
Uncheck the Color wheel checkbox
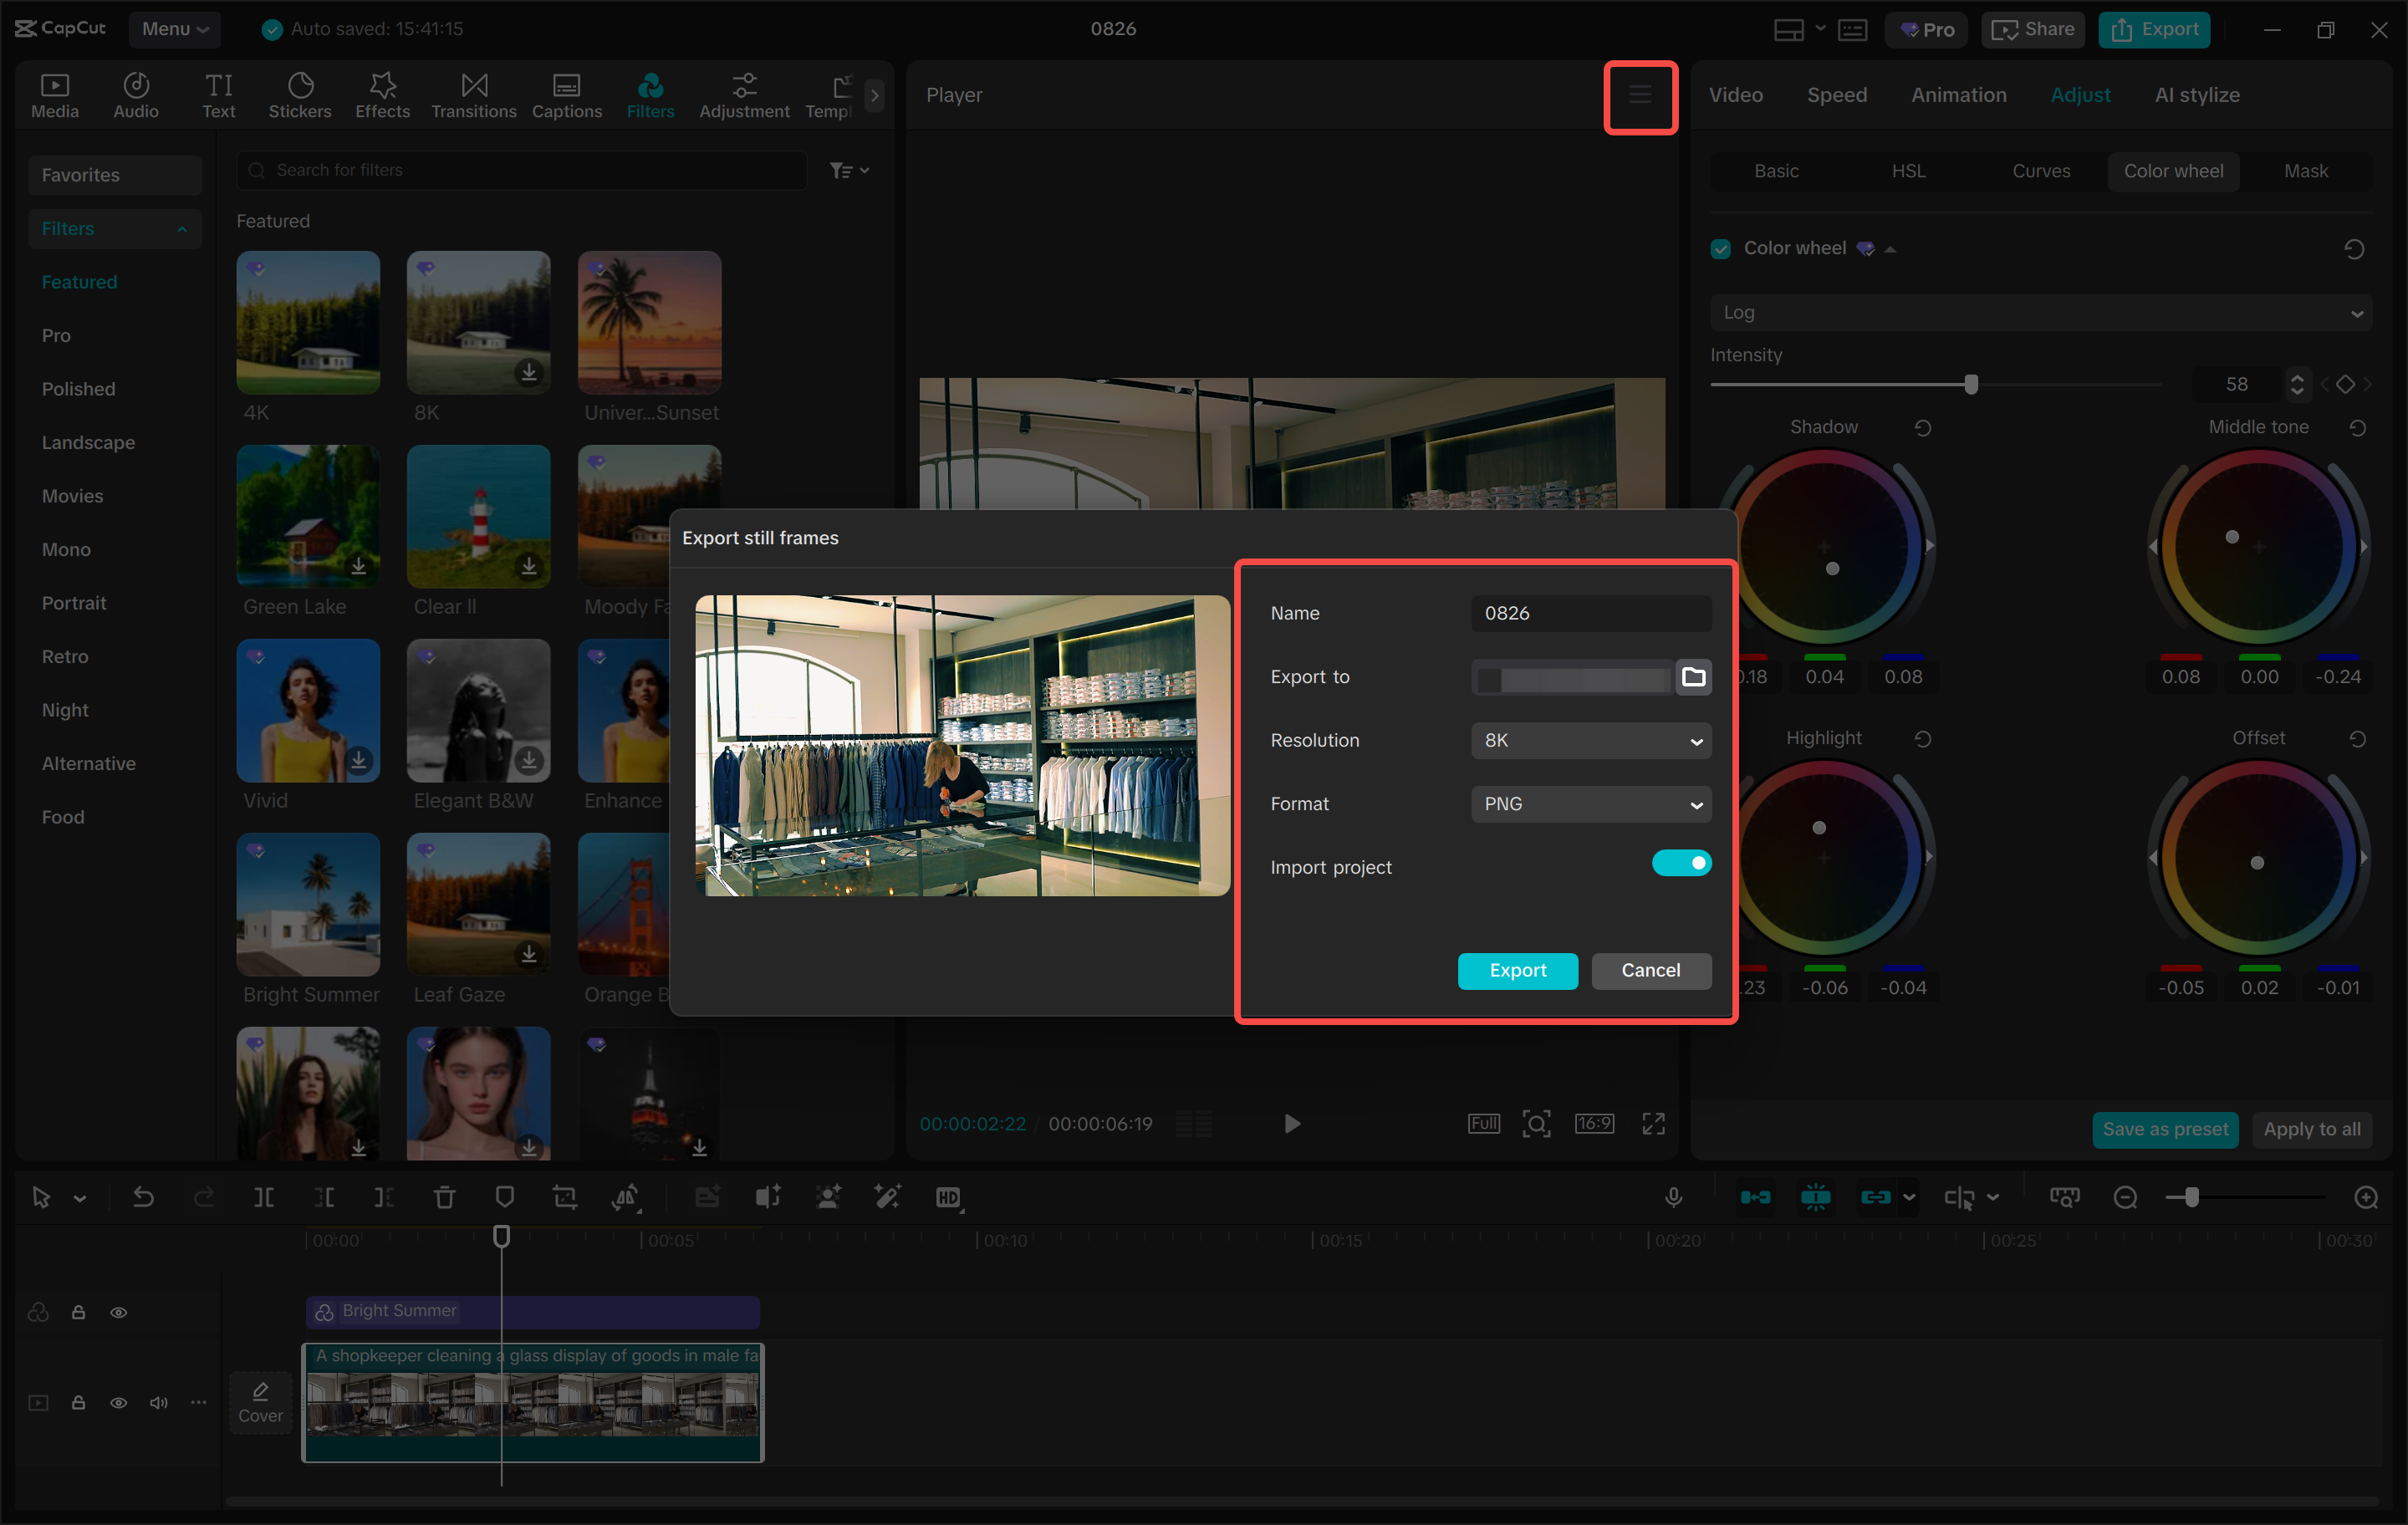(x=1720, y=248)
